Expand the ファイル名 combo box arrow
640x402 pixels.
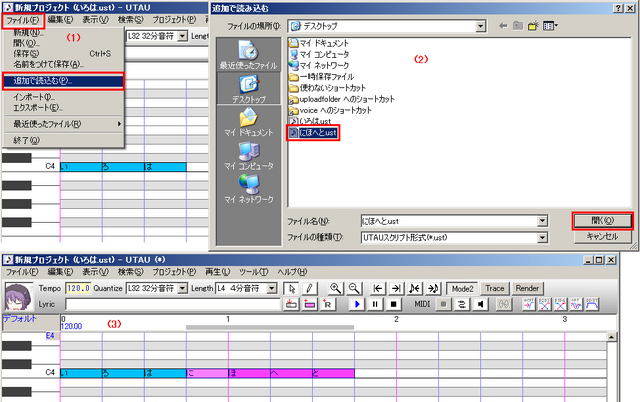click(542, 221)
